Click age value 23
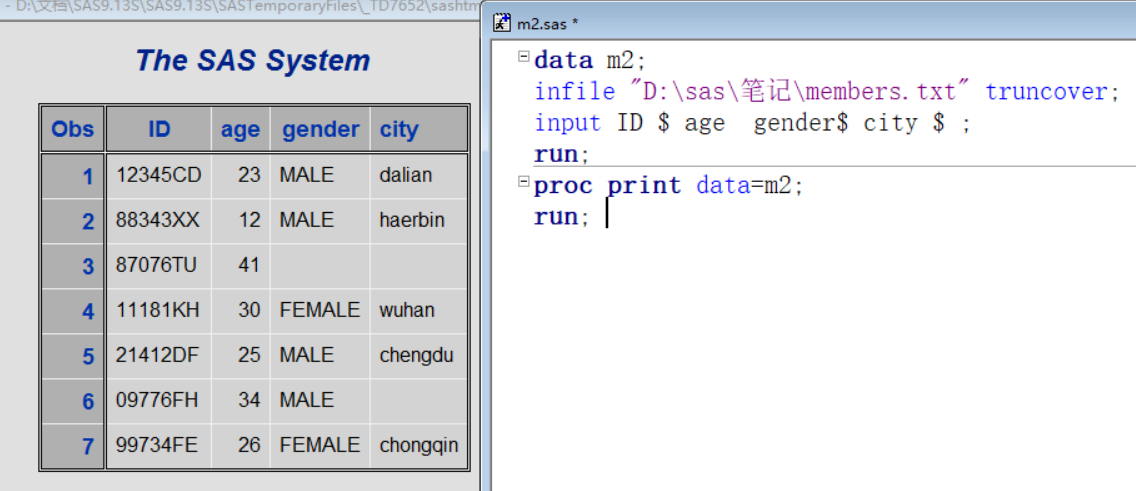 (248, 175)
